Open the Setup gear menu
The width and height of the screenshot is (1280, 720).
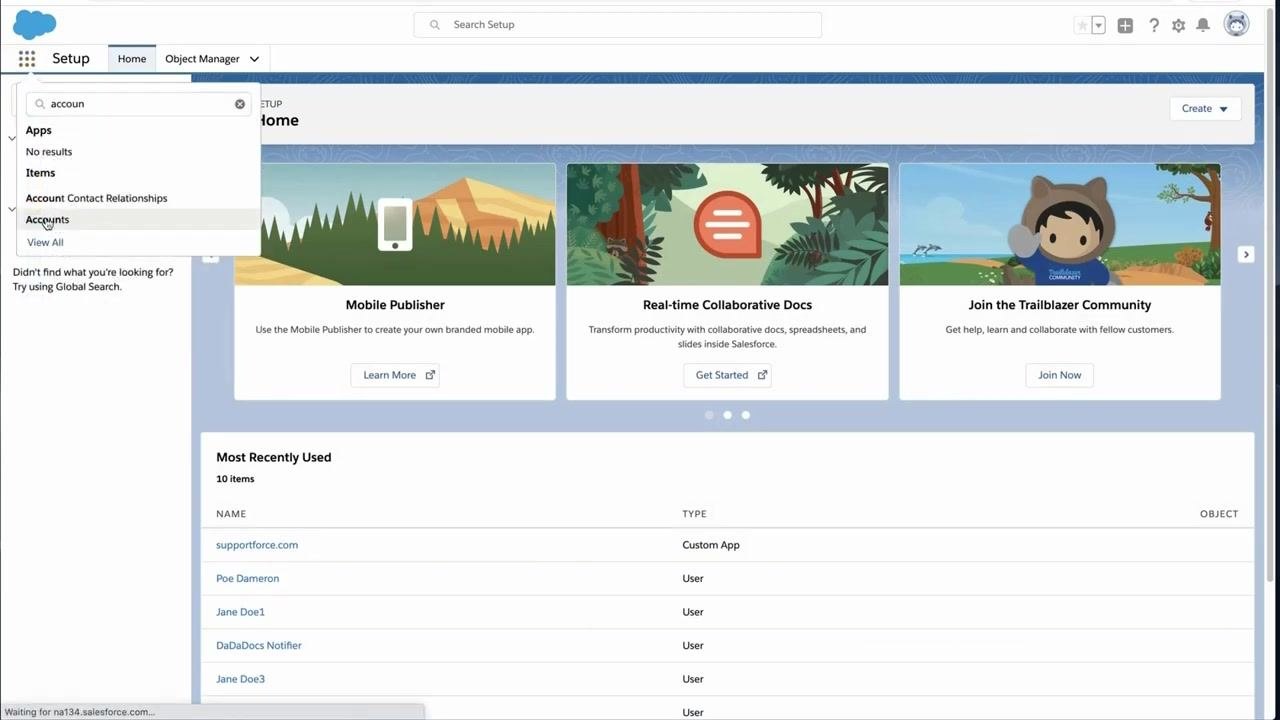click(1179, 26)
